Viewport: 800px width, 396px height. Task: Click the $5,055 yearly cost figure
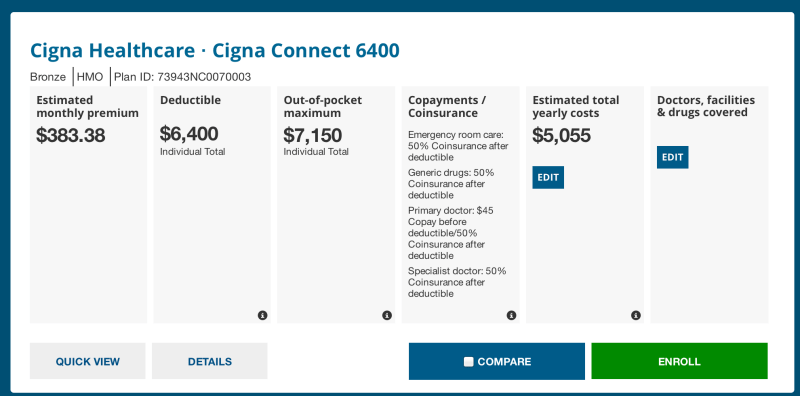pyautogui.click(x=561, y=135)
